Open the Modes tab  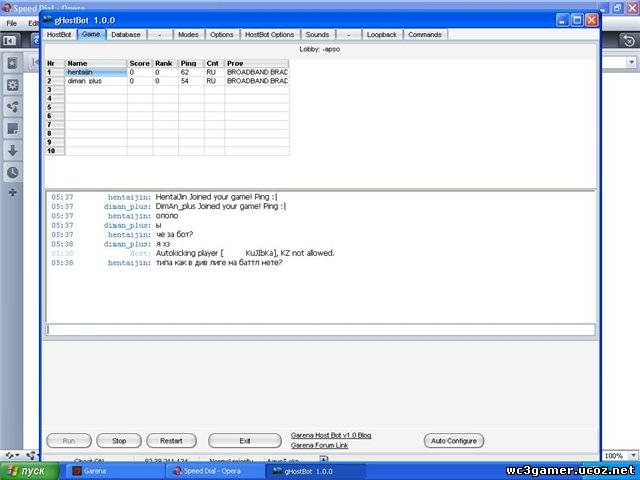click(x=188, y=35)
